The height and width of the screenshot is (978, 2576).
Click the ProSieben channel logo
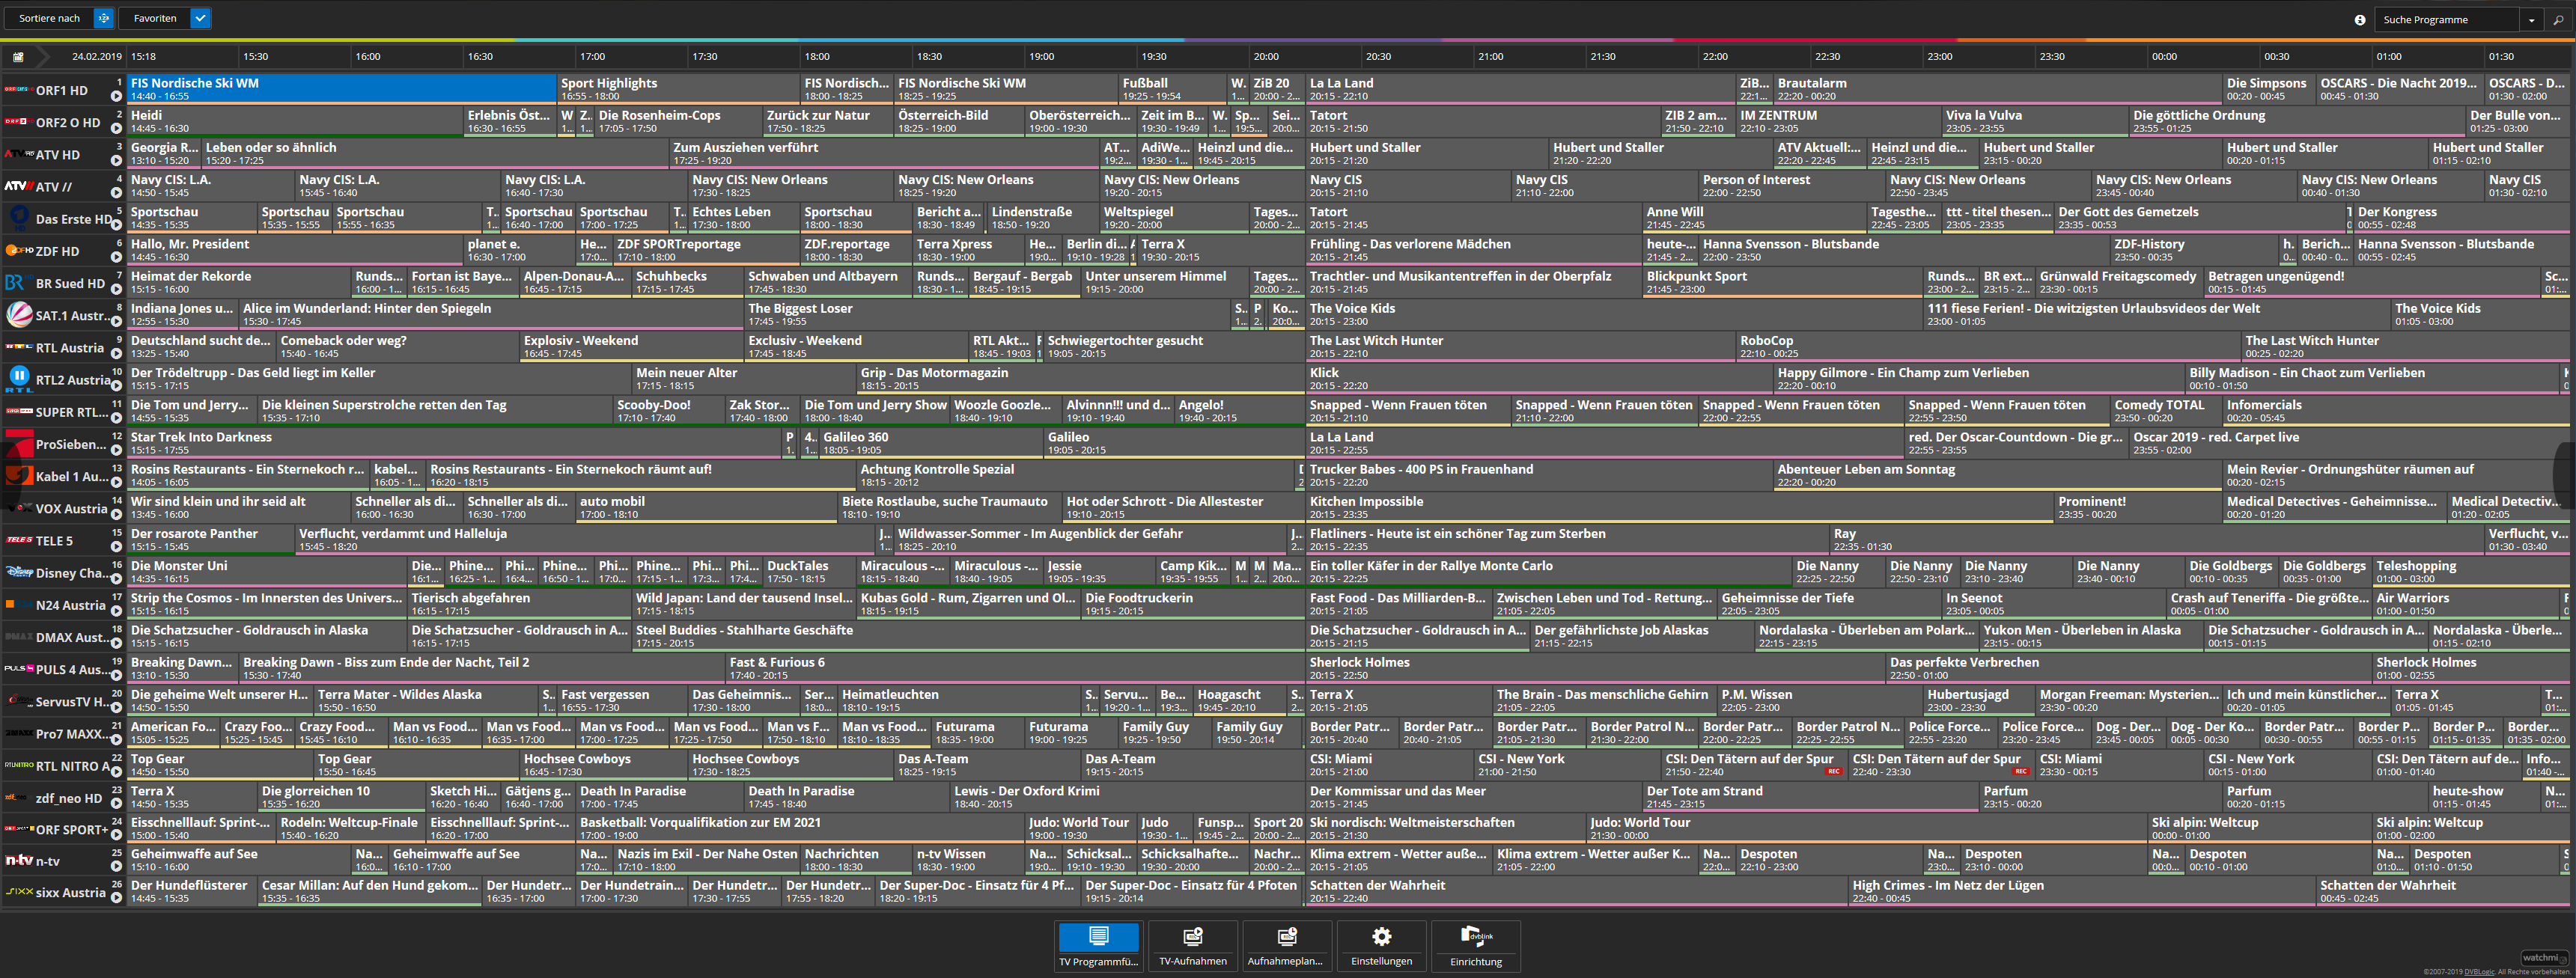[x=19, y=443]
